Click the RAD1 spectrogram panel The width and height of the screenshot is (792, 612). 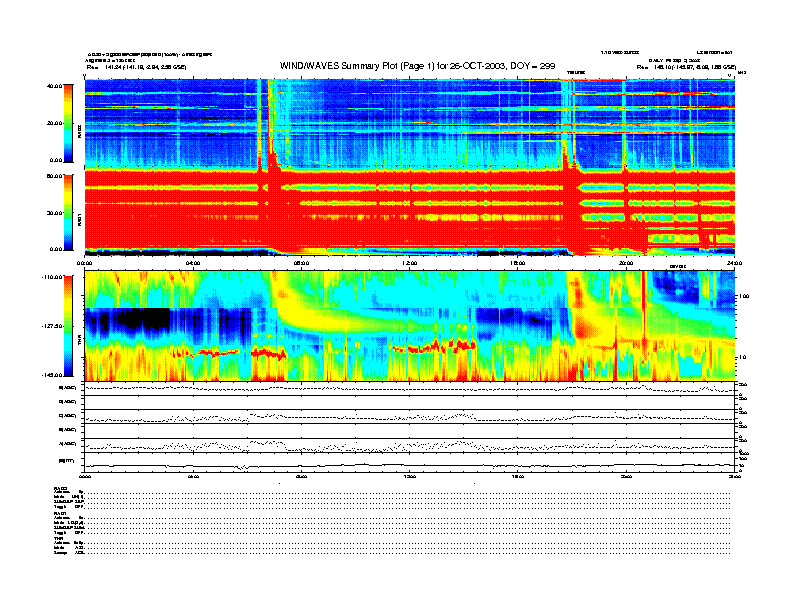410,213
